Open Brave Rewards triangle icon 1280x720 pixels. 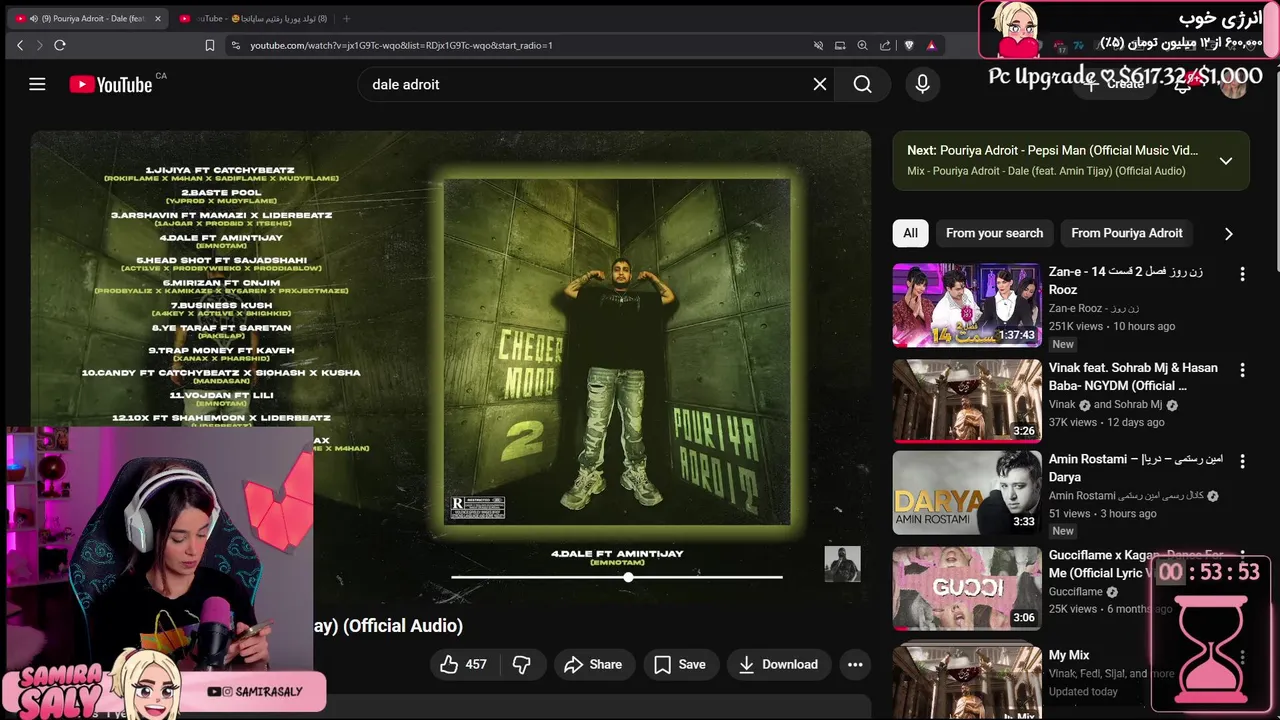point(931,45)
